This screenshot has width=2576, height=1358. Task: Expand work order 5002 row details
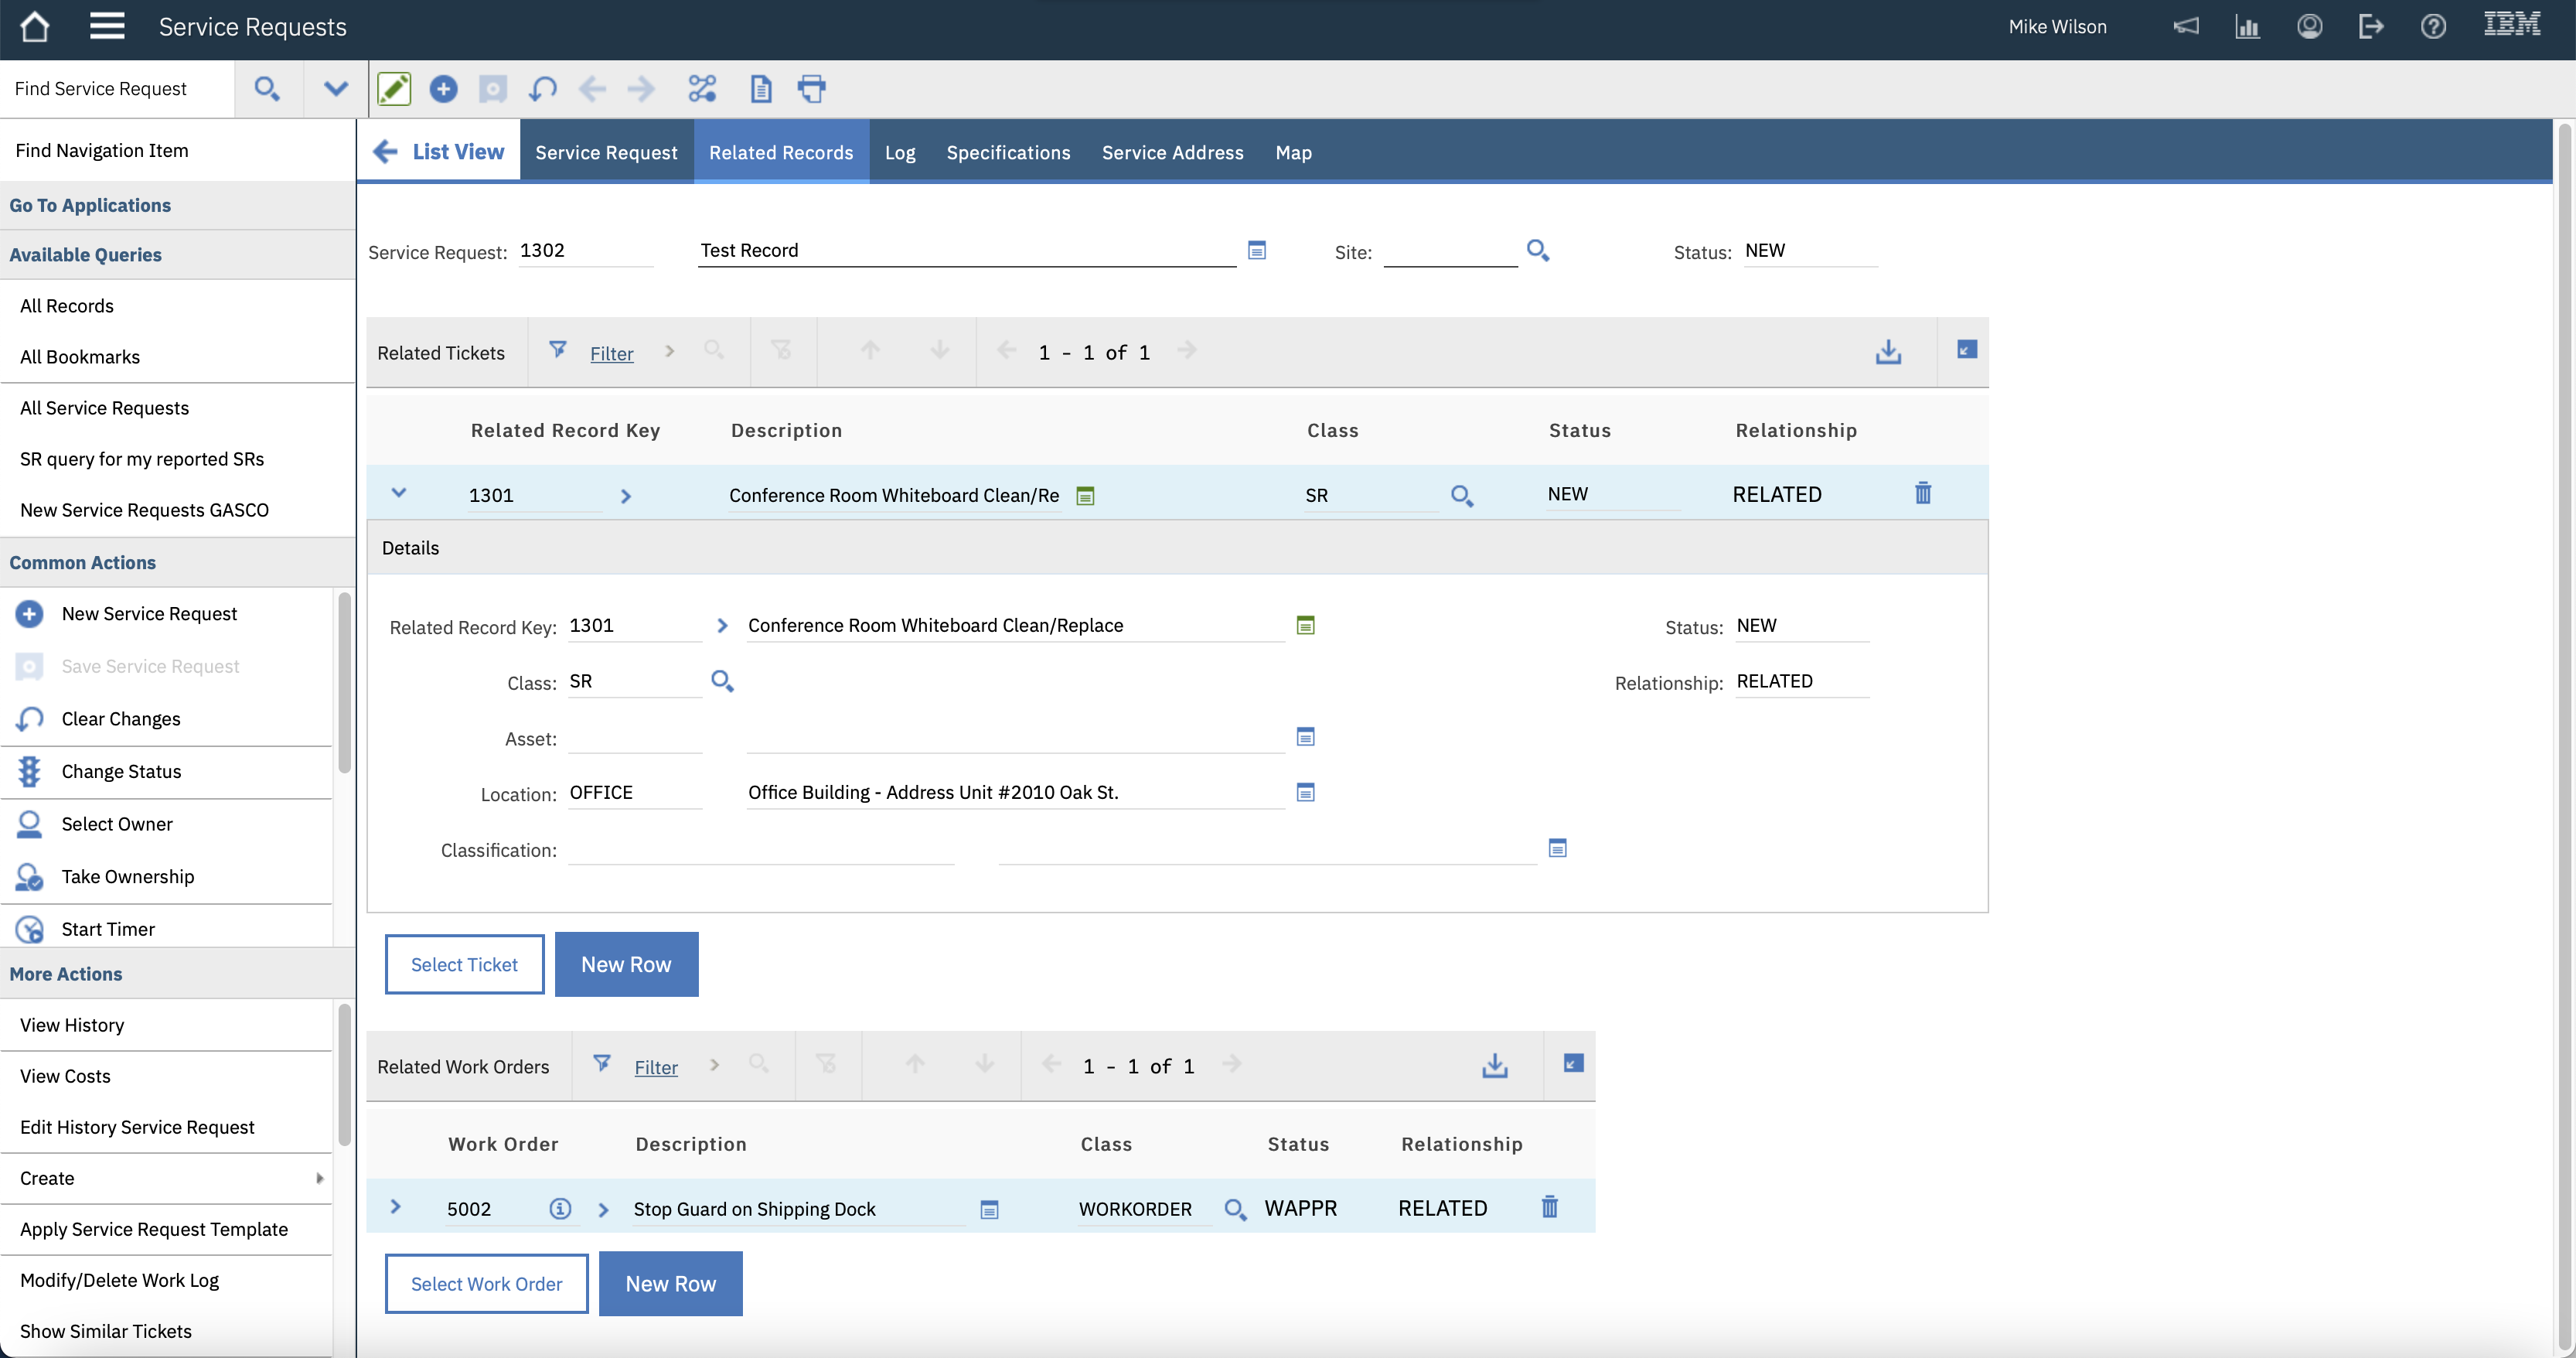pos(395,1207)
